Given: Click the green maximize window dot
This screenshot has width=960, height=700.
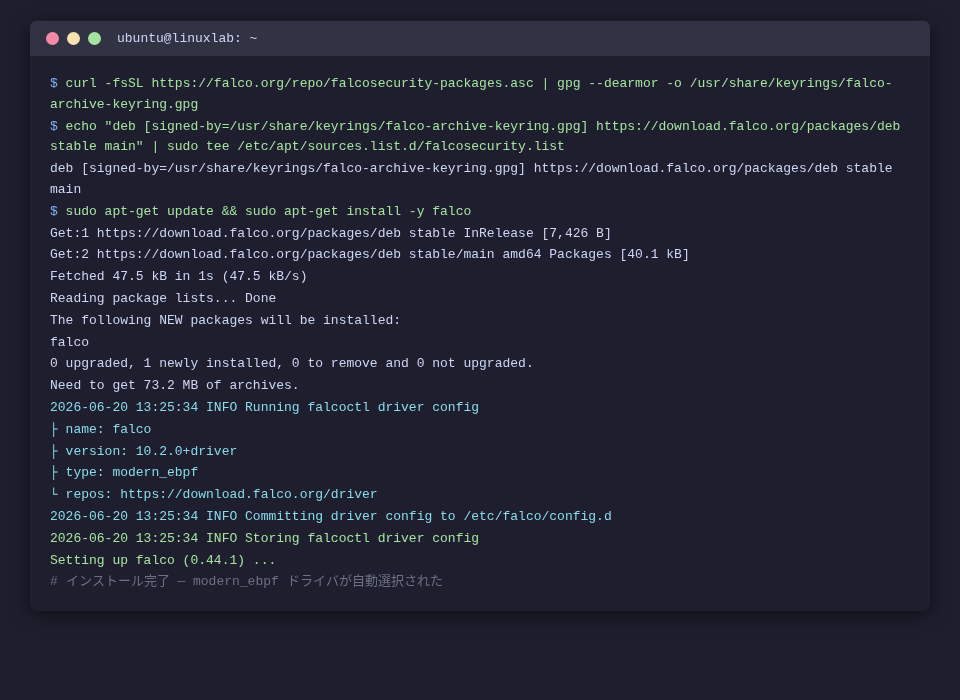Looking at the screenshot, I should [x=94, y=39].
